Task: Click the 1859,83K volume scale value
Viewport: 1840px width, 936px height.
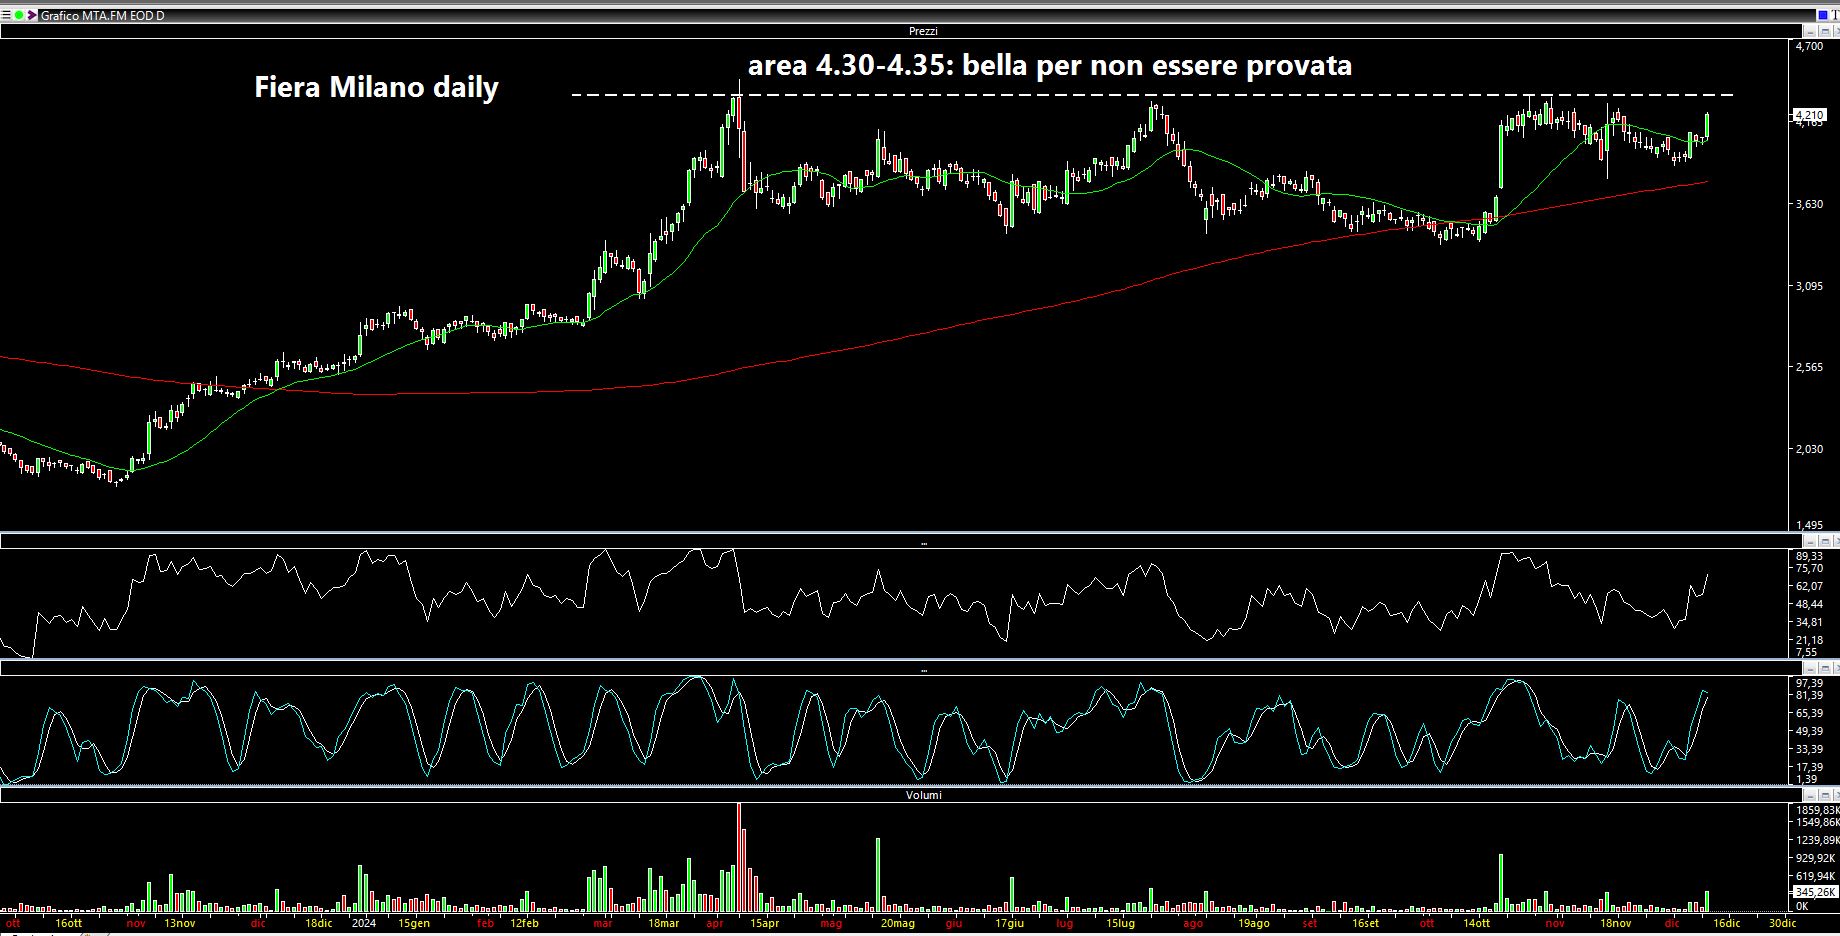Action: tap(1817, 810)
